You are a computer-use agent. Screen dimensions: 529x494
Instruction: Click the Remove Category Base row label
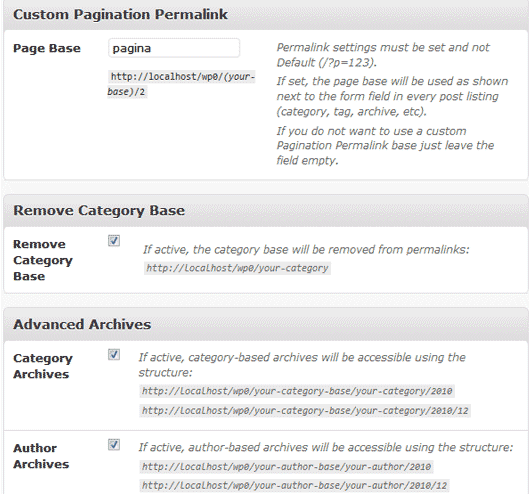pos(43,260)
